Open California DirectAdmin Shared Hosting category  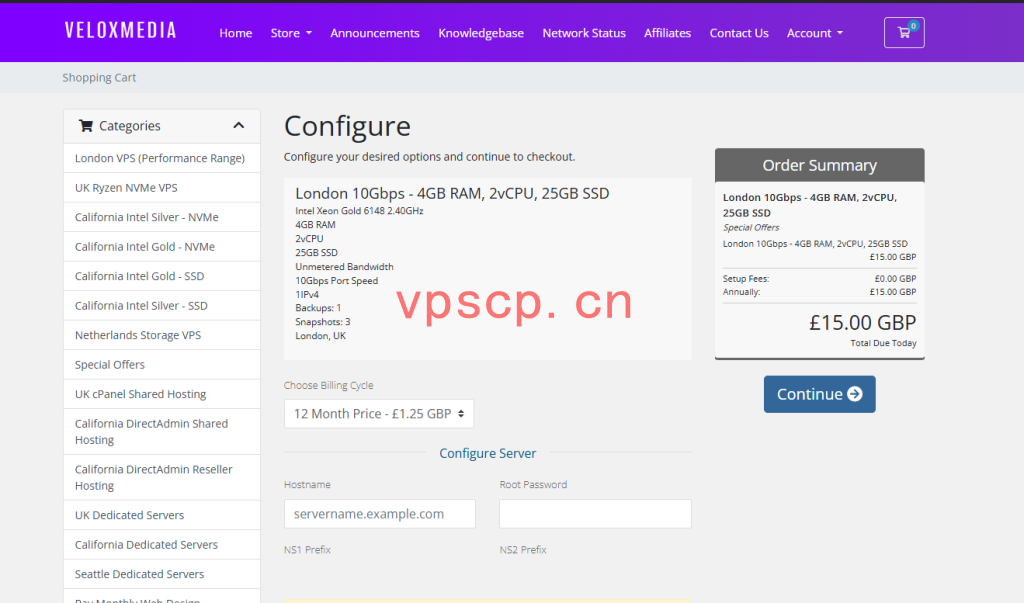coord(162,431)
